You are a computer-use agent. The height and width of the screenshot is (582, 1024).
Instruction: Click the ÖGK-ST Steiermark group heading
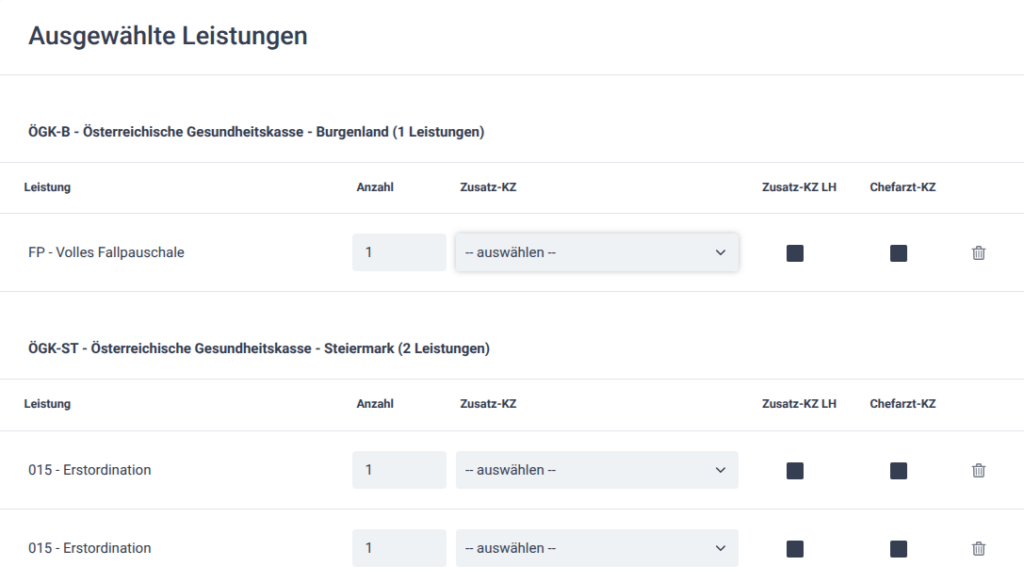pyautogui.click(x=258, y=349)
